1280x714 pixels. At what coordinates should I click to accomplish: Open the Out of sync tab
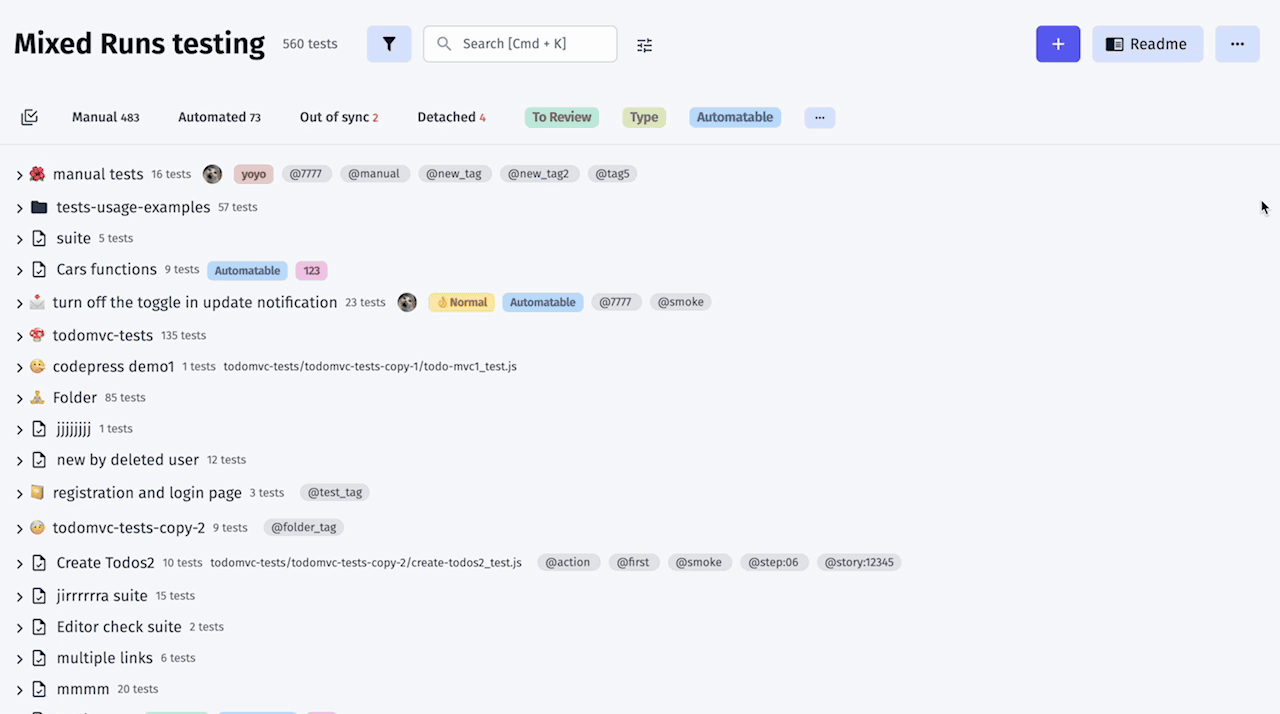[x=339, y=117]
